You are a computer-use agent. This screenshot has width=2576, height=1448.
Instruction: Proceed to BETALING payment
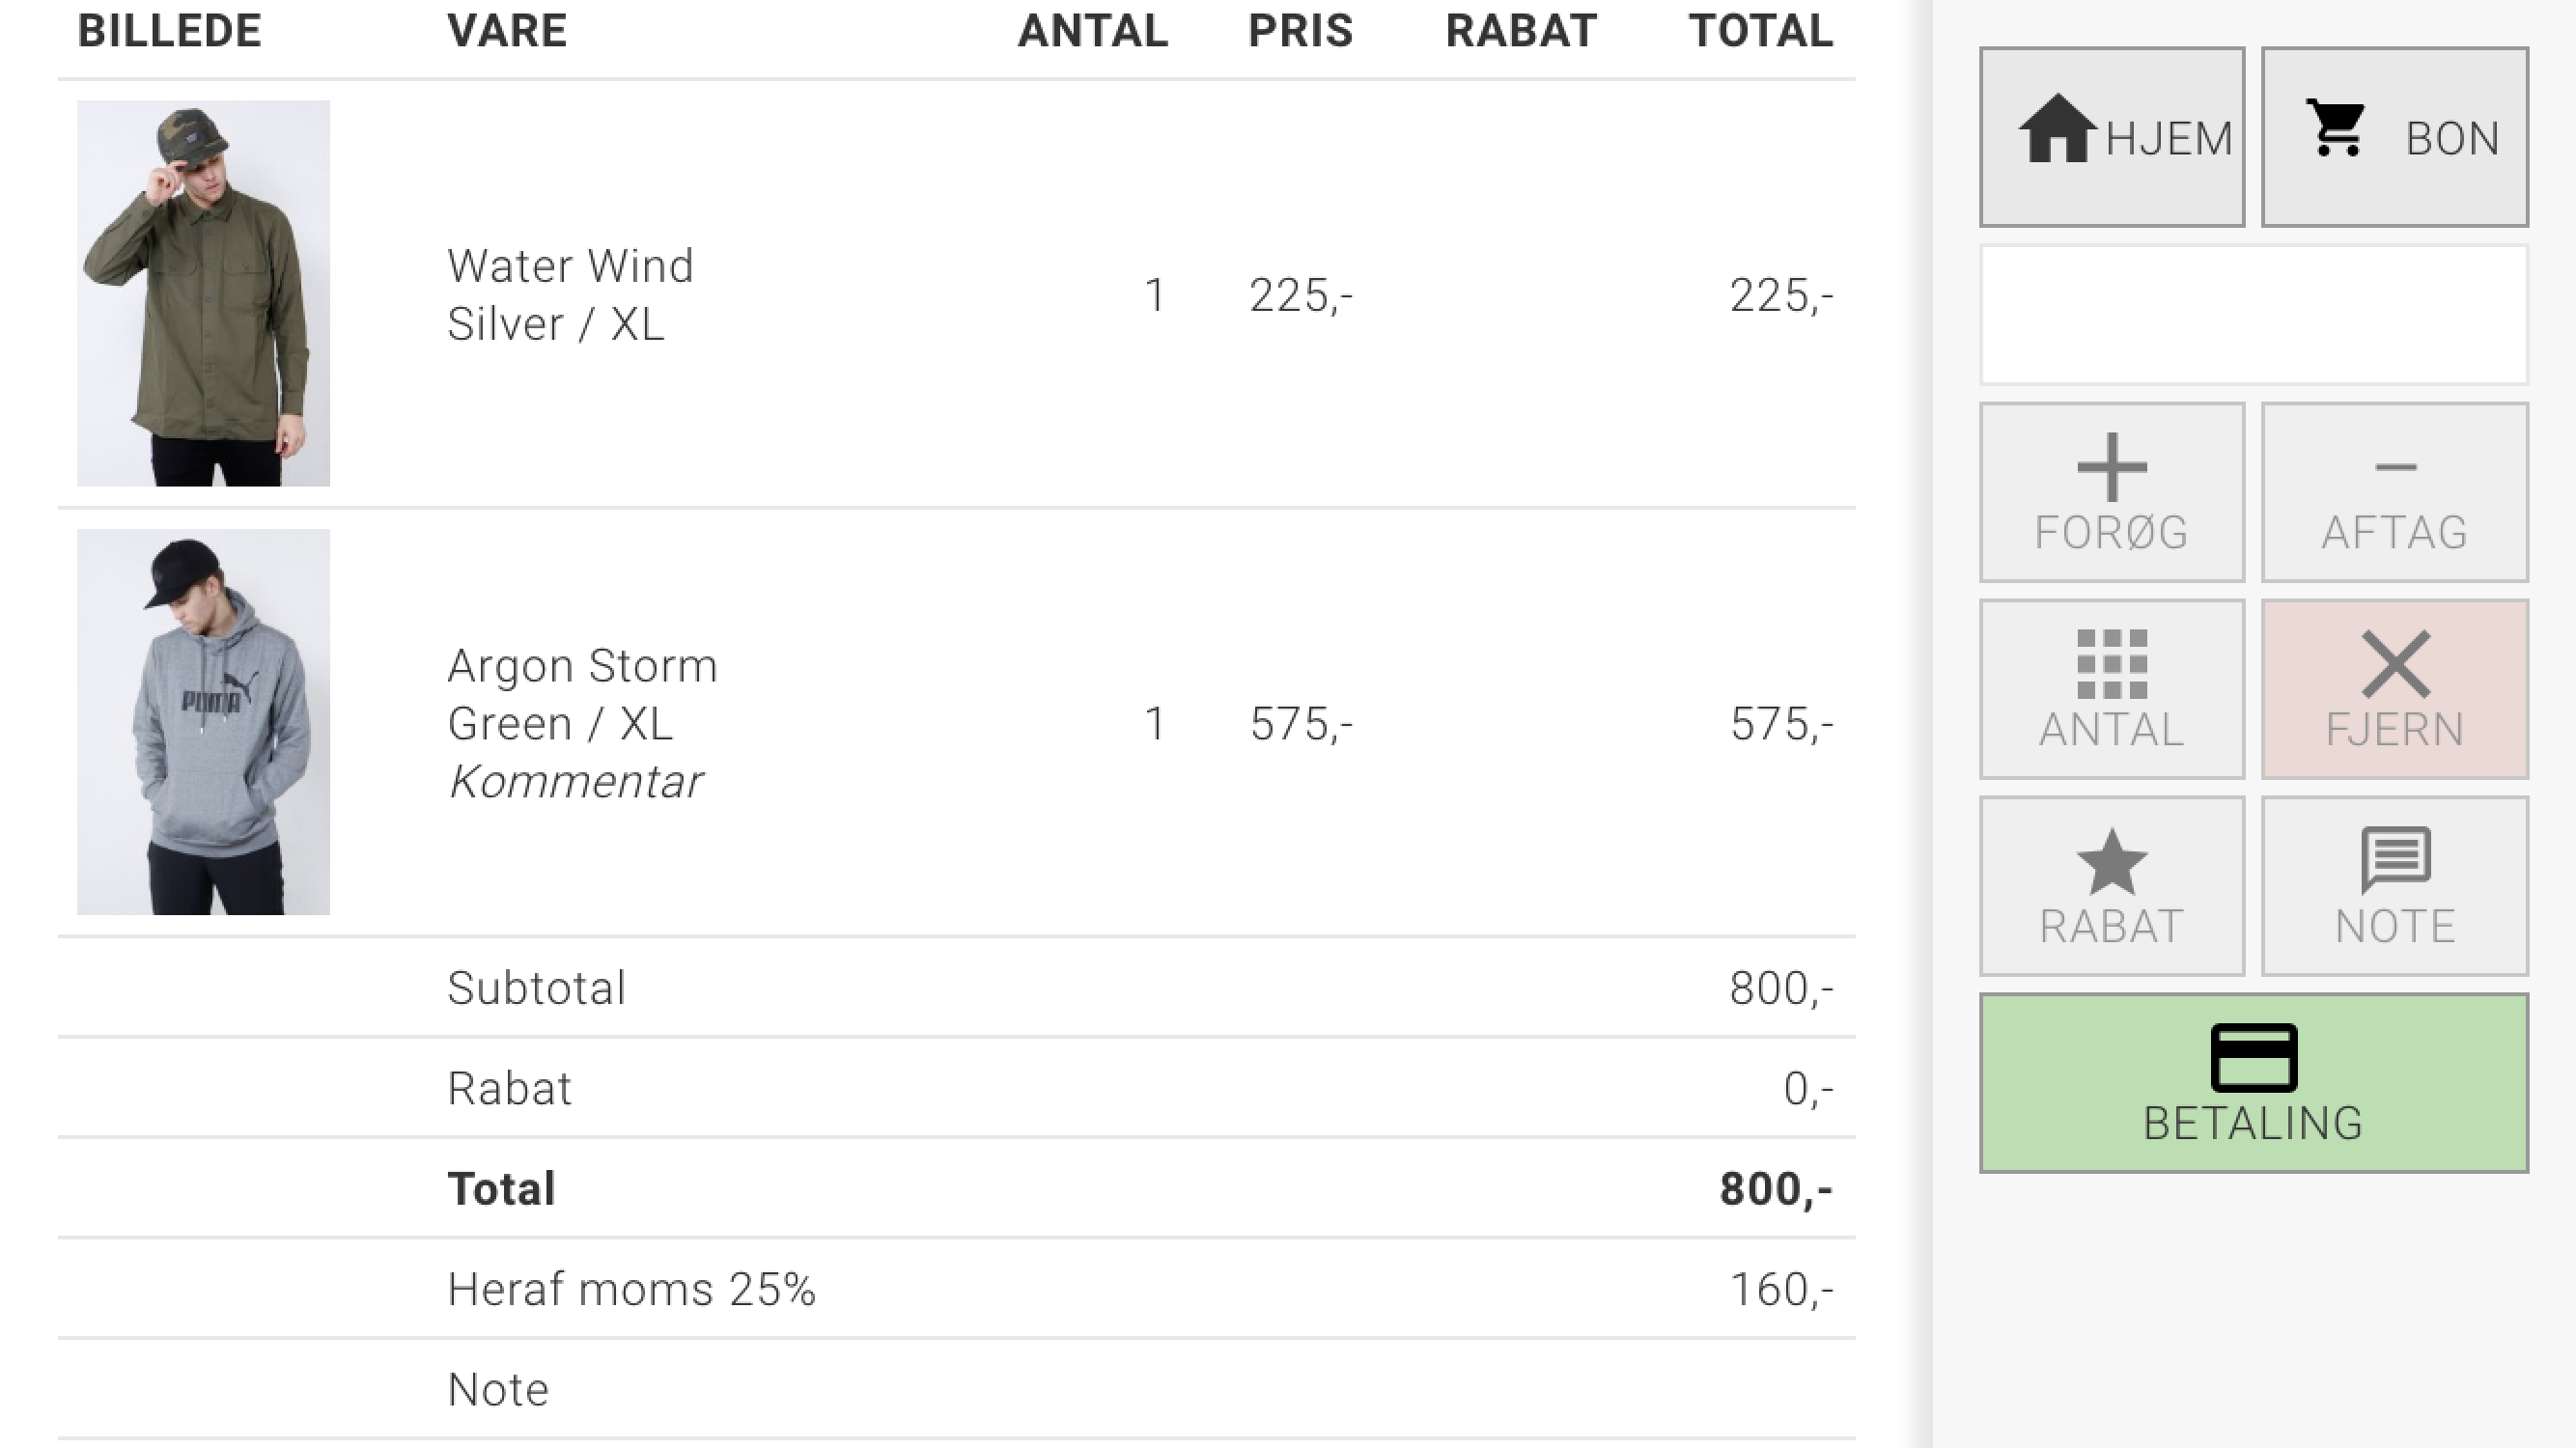2254,1083
